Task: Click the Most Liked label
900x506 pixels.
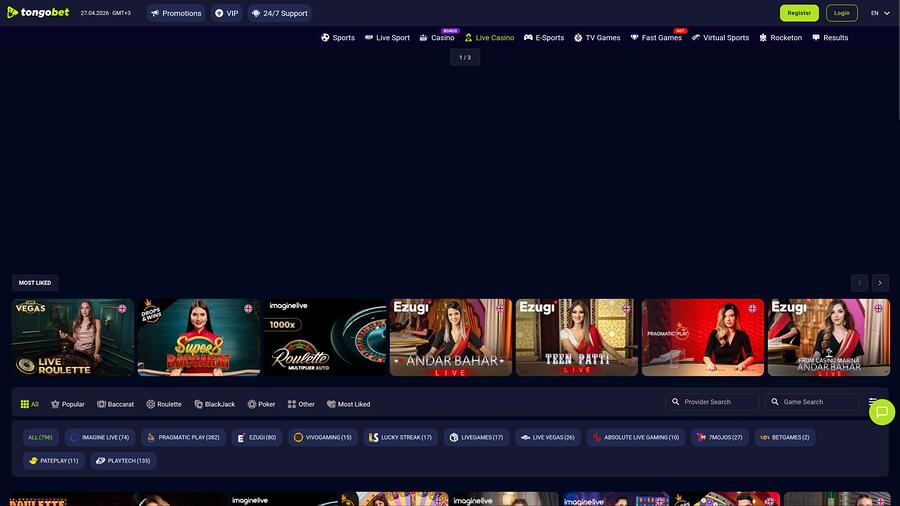Action: 35,283
